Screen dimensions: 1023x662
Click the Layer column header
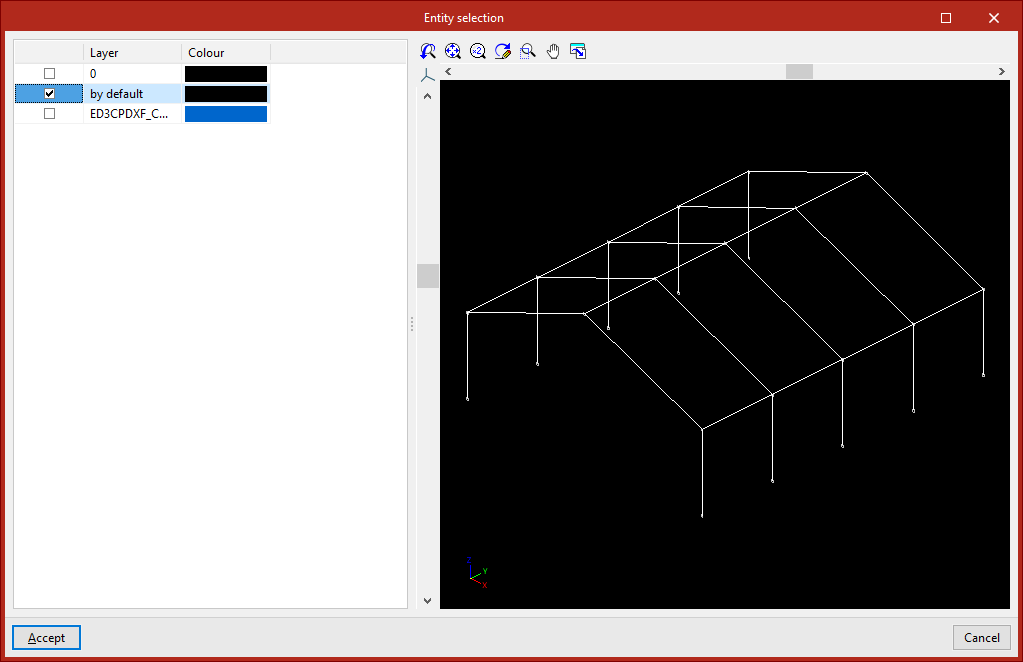tap(132, 53)
